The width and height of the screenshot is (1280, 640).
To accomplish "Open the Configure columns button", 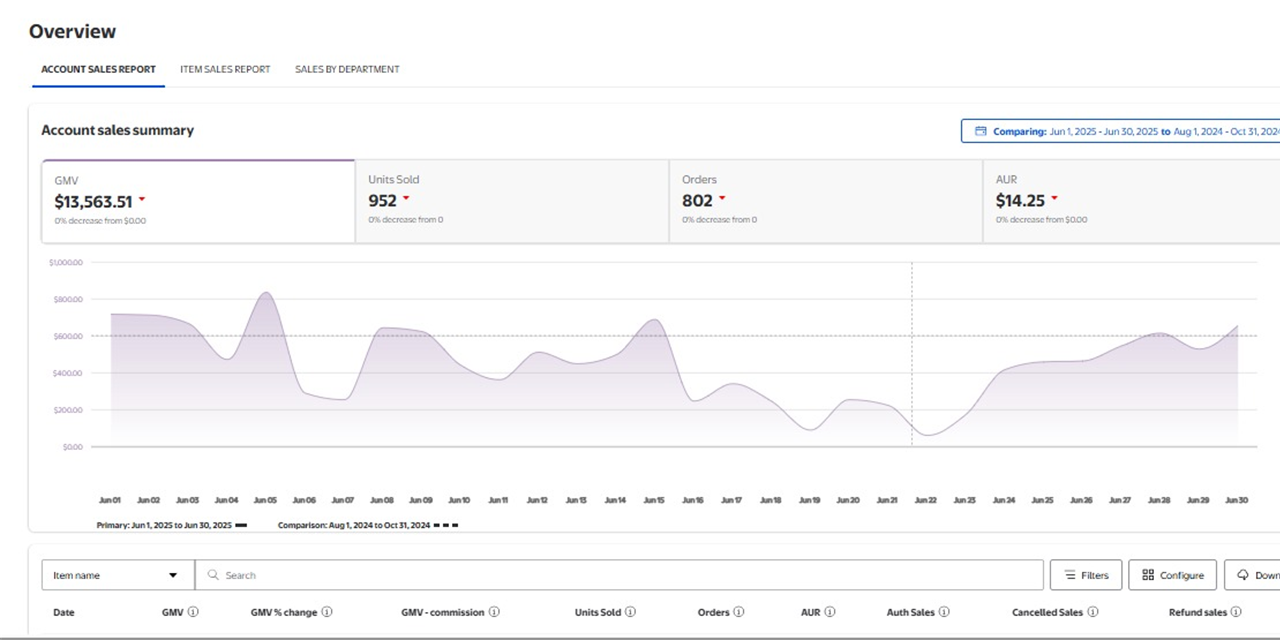I will (1173, 575).
